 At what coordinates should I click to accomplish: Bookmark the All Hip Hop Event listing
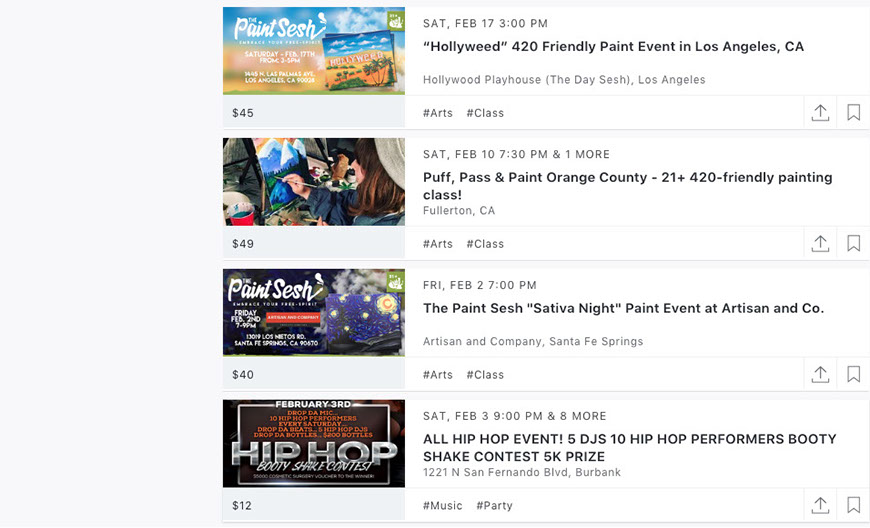pos(853,506)
